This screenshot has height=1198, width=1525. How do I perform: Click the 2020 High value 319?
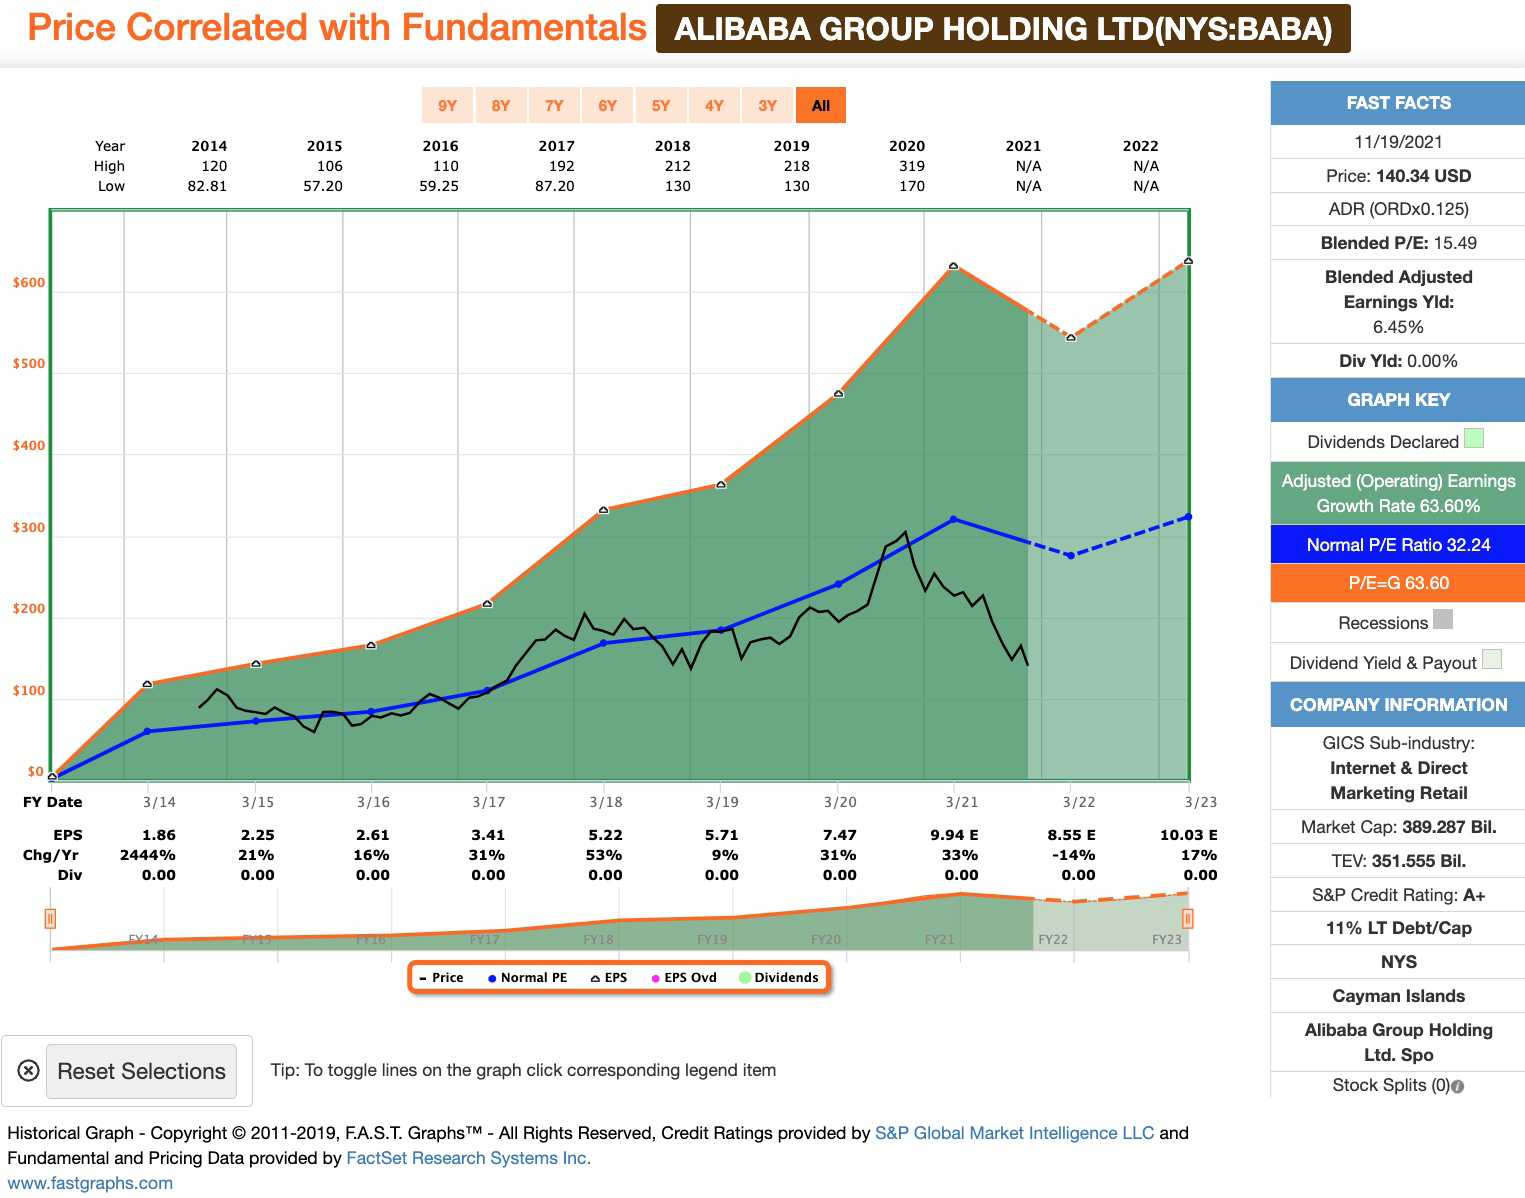point(912,166)
